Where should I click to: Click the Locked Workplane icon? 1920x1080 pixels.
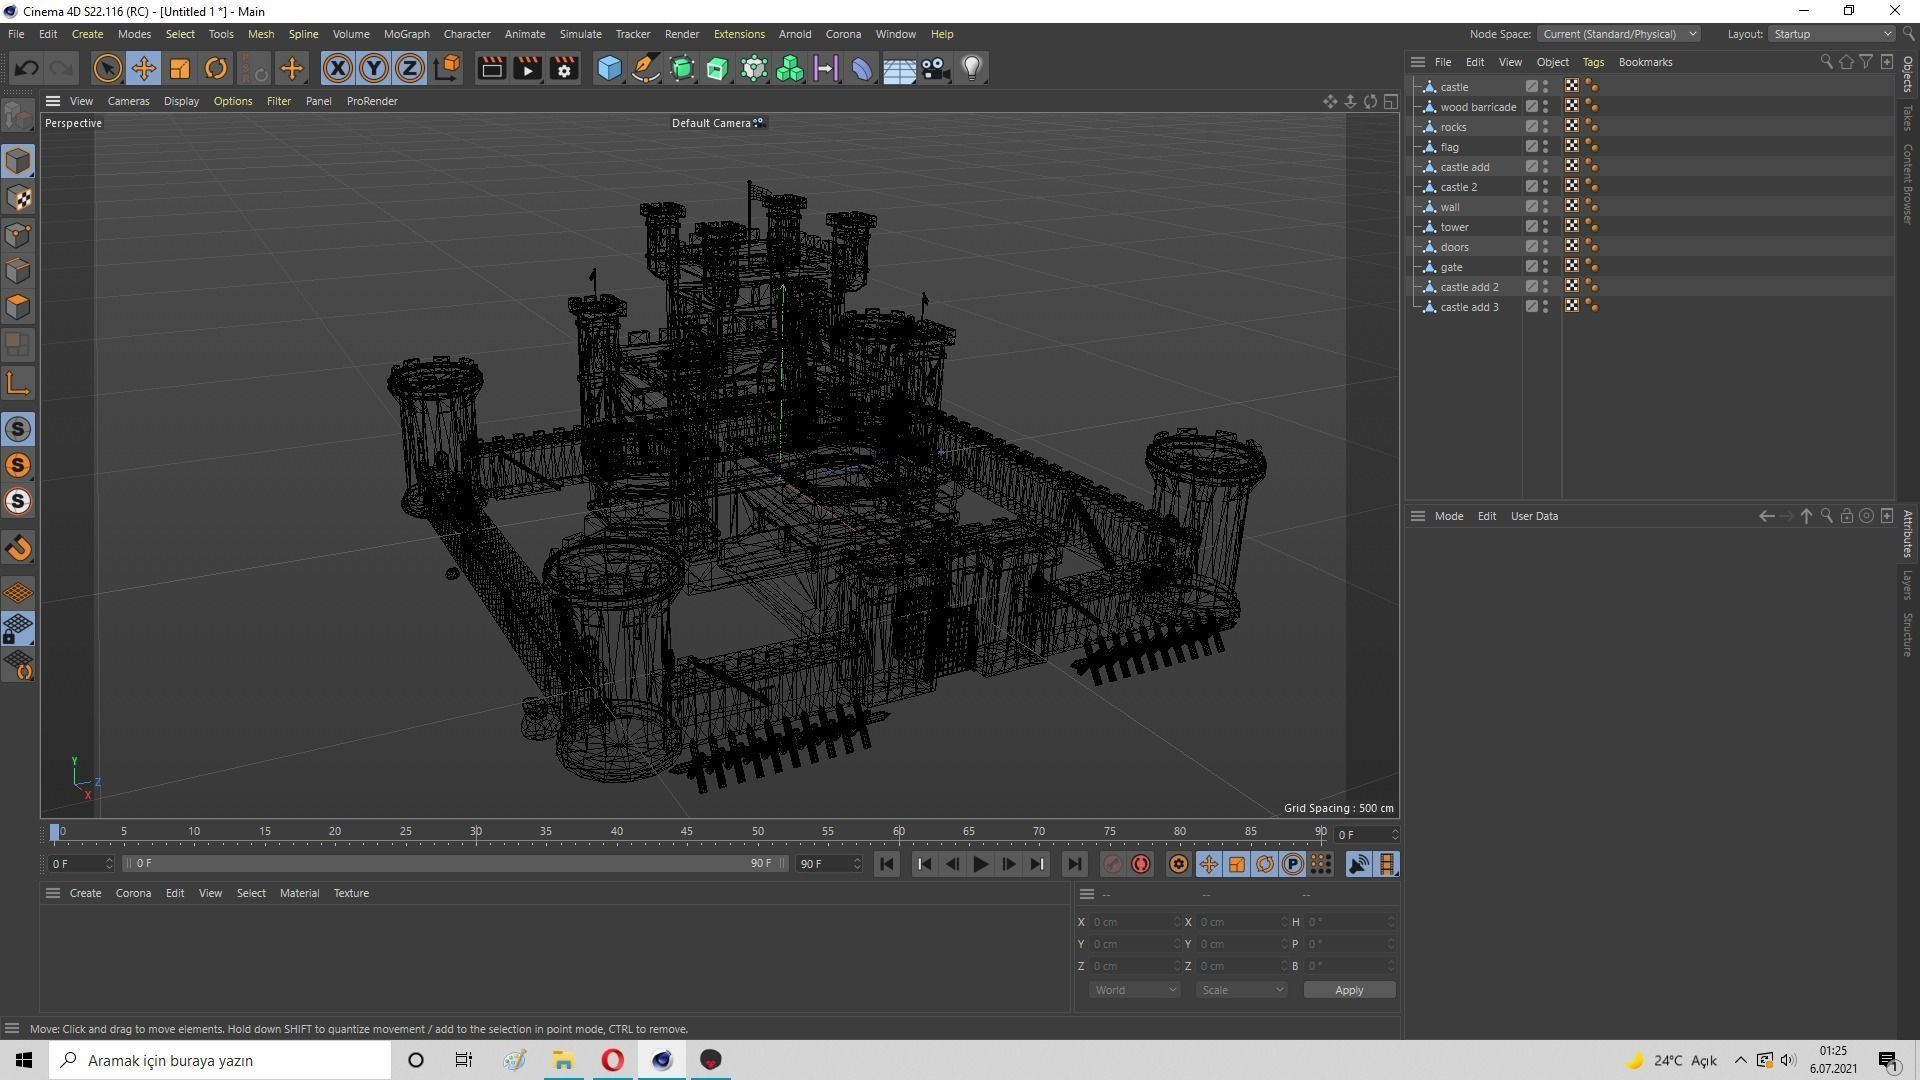pyautogui.click(x=18, y=629)
